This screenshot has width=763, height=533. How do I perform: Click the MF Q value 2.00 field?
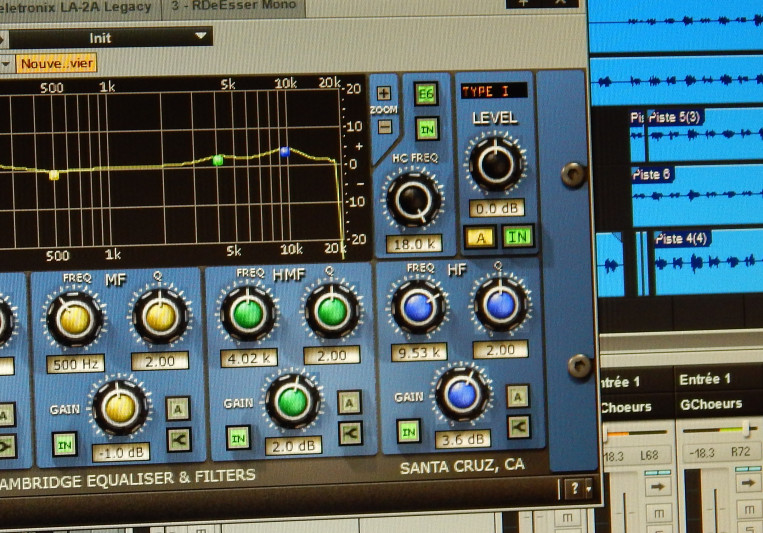[x=160, y=361]
